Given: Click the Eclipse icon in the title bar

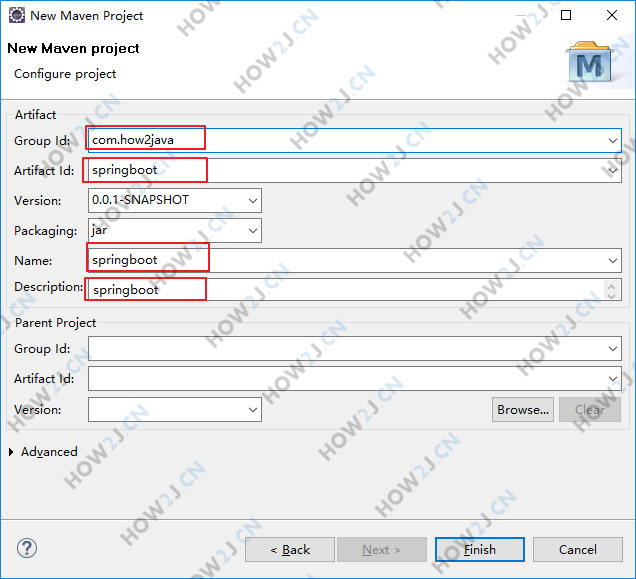Looking at the screenshot, I should [x=17, y=15].
